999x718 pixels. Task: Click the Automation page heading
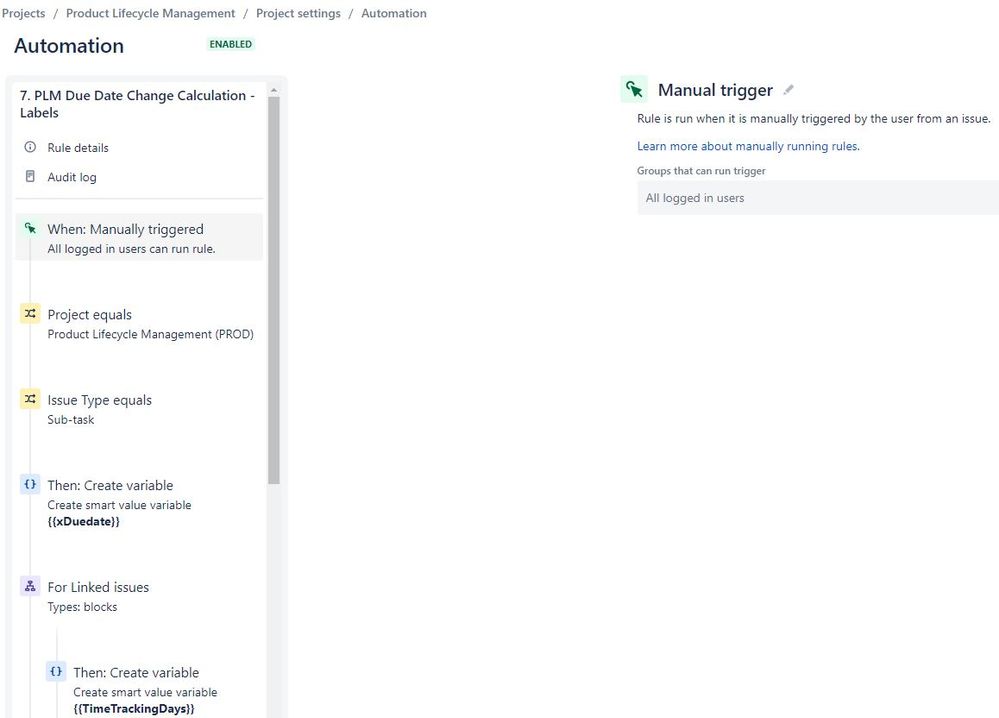[x=69, y=46]
